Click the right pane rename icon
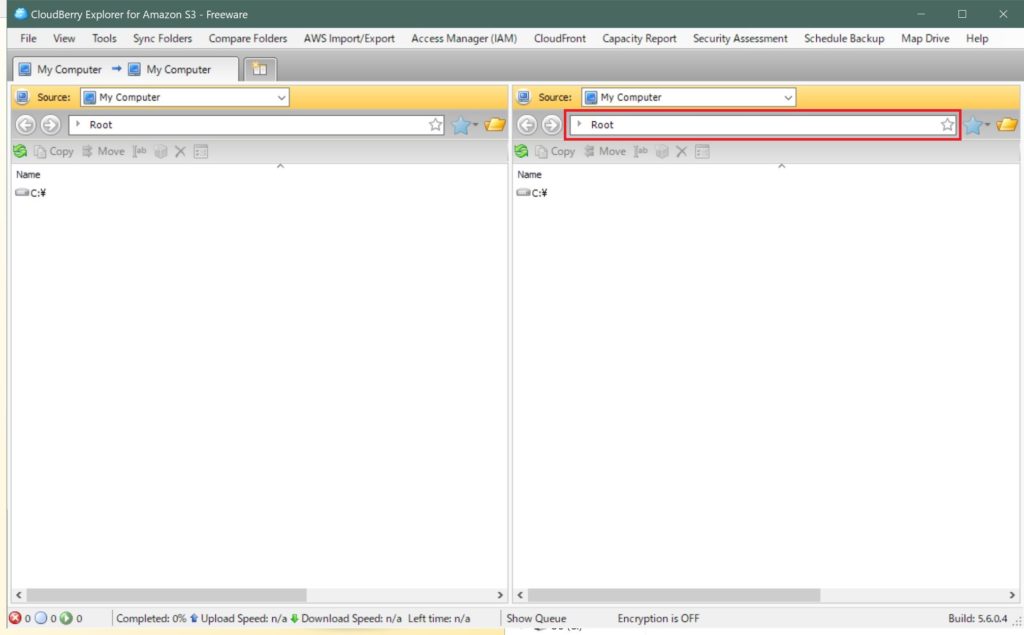 [x=641, y=152]
